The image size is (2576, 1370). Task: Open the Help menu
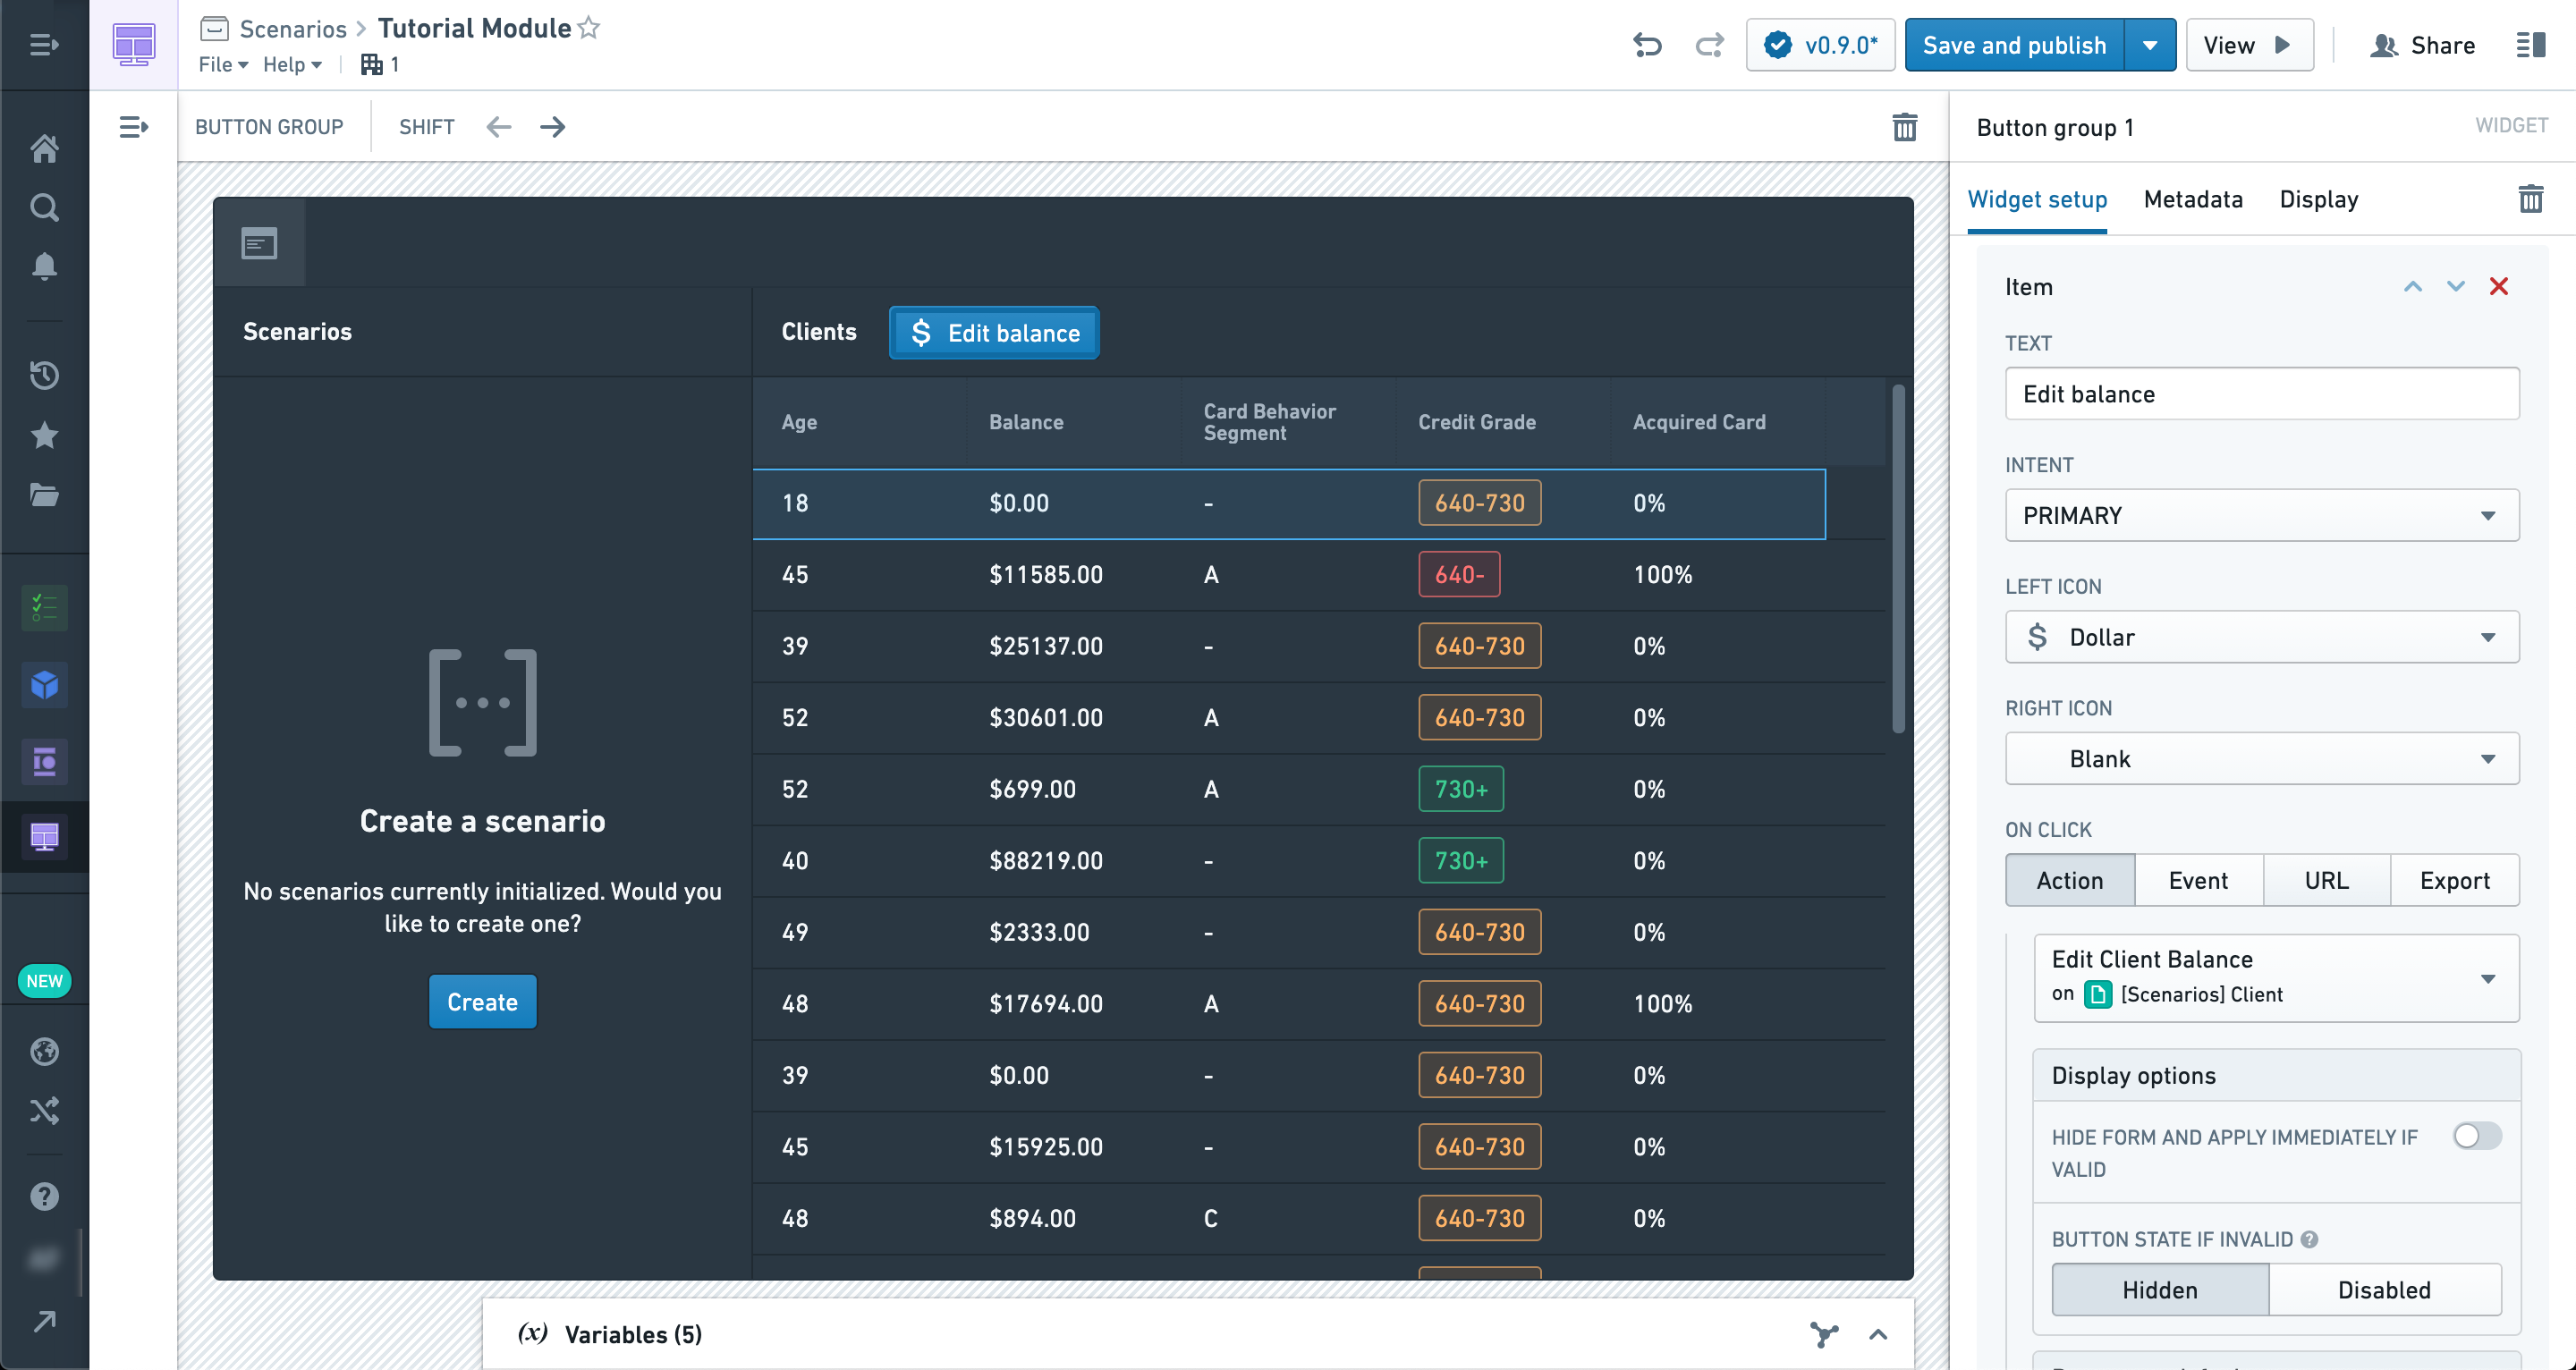click(x=292, y=64)
